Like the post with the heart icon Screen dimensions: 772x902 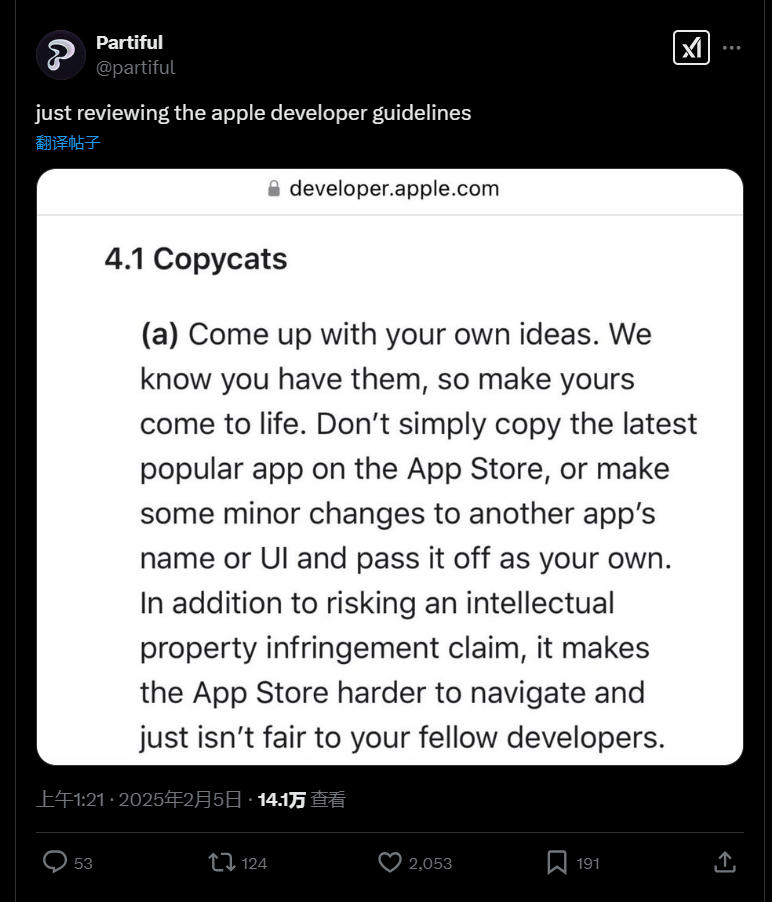[x=389, y=862]
